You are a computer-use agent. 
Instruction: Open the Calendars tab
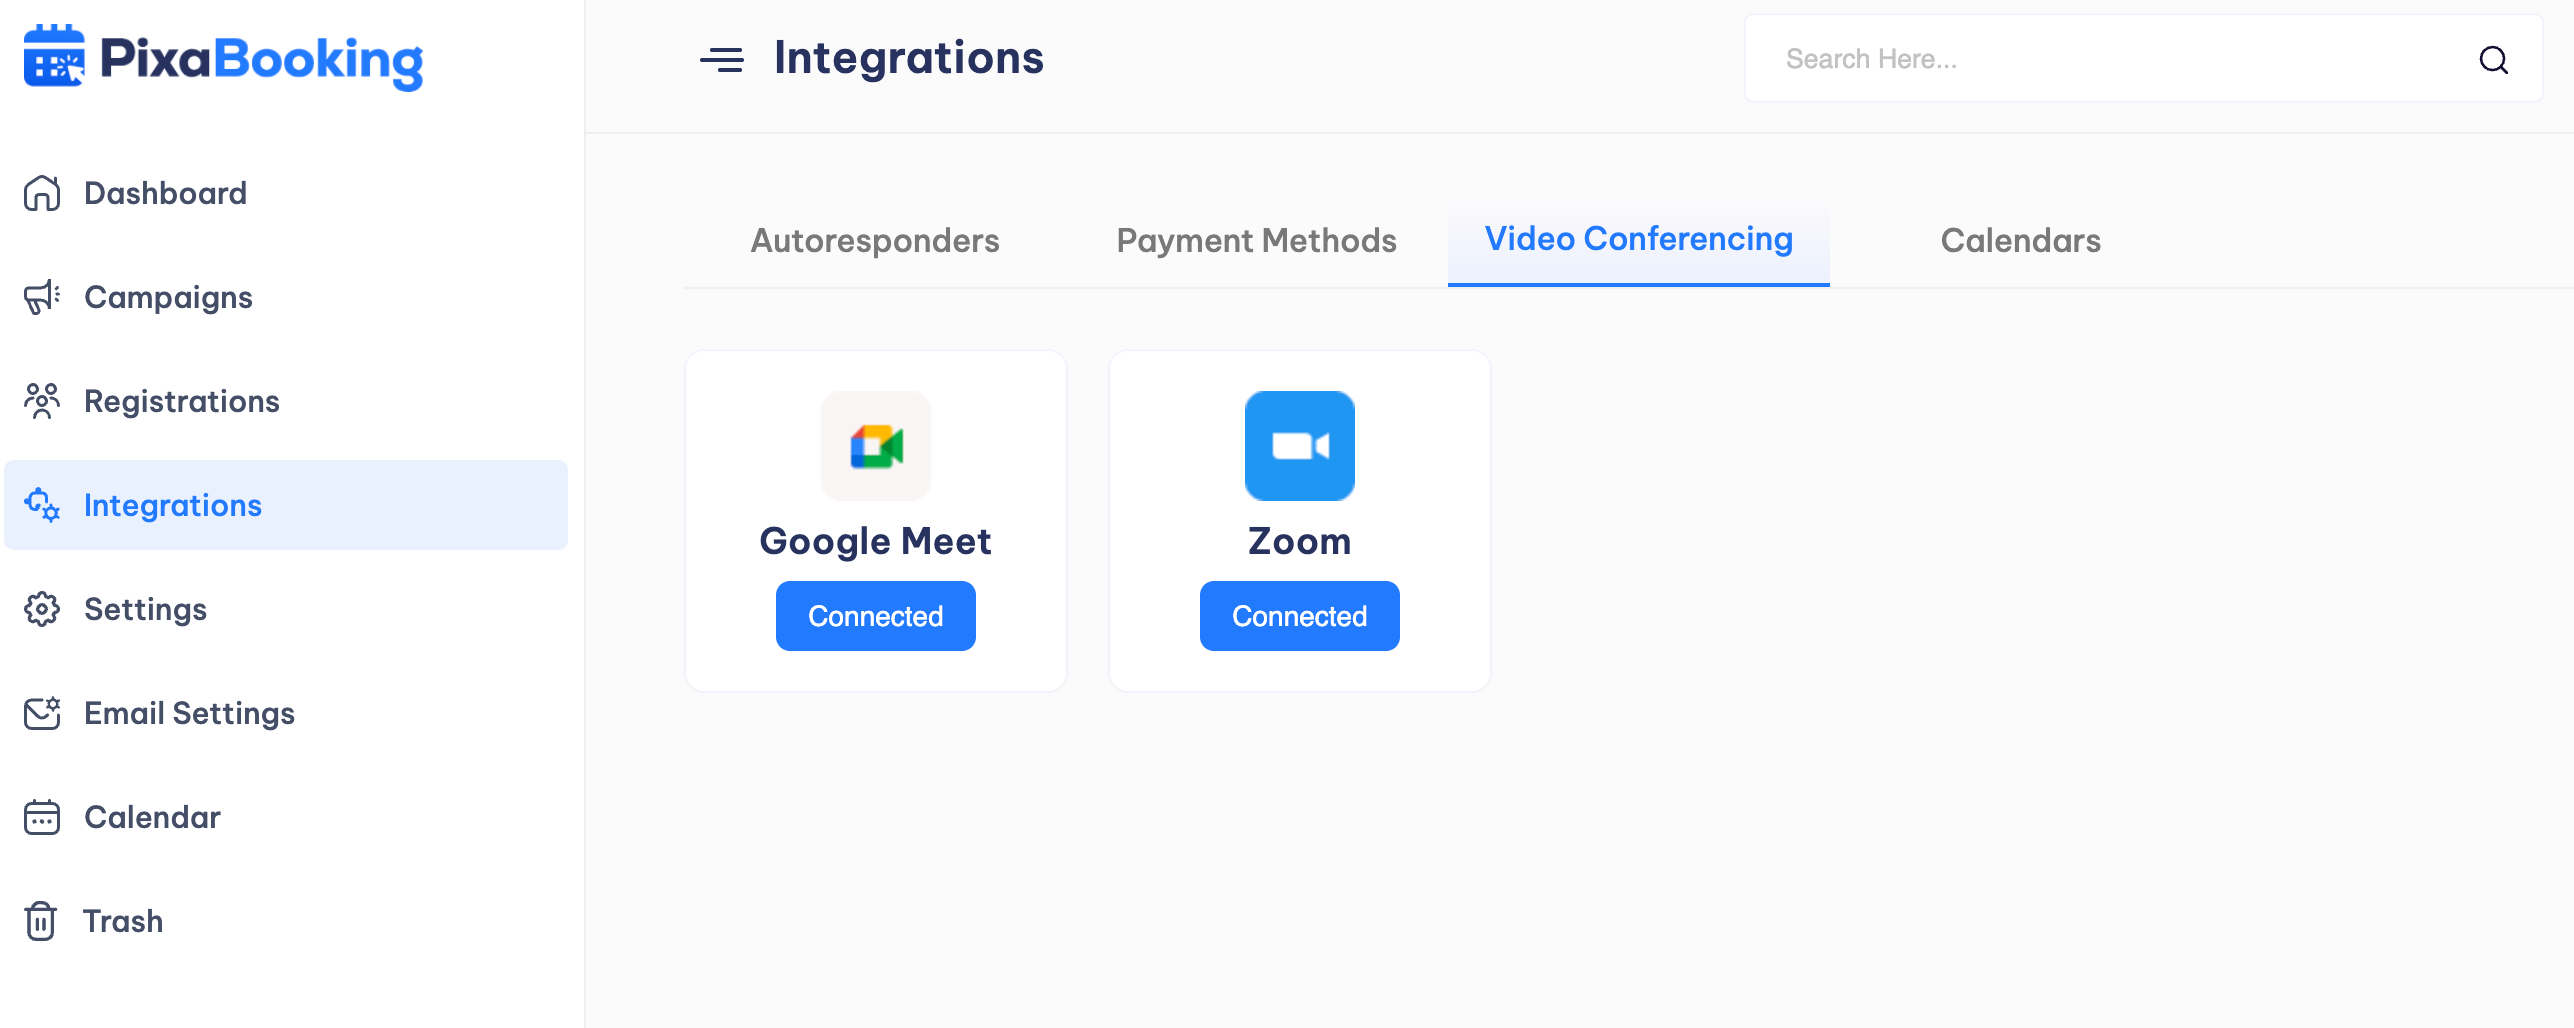tap(2021, 241)
